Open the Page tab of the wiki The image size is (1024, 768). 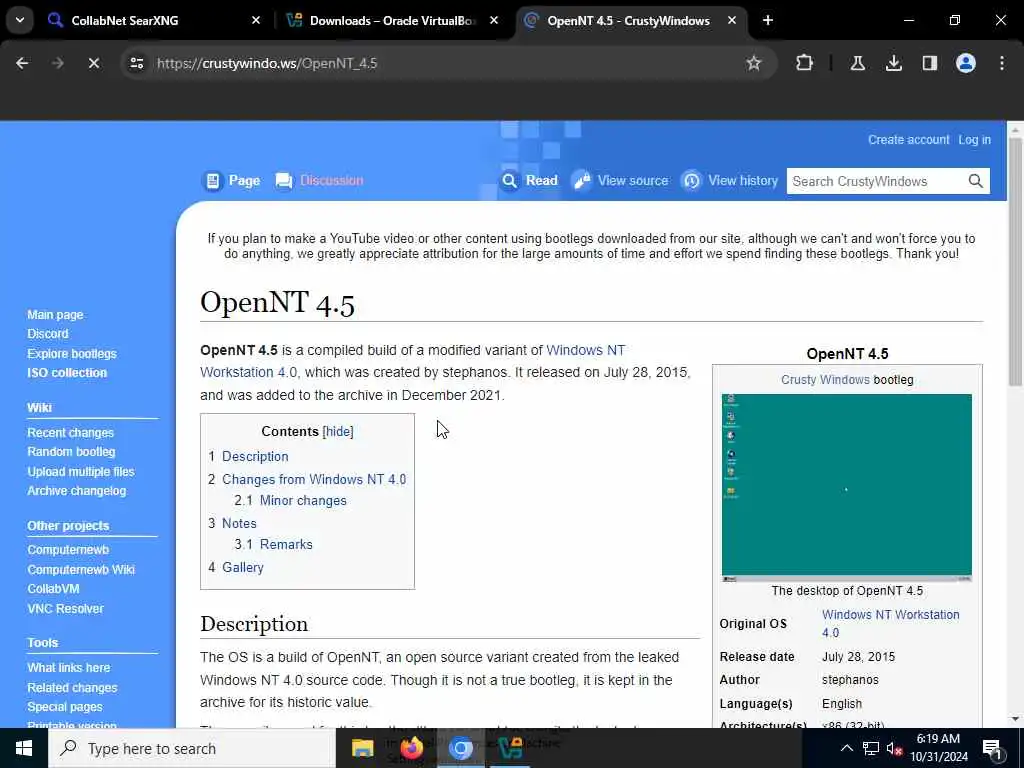click(231, 181)
